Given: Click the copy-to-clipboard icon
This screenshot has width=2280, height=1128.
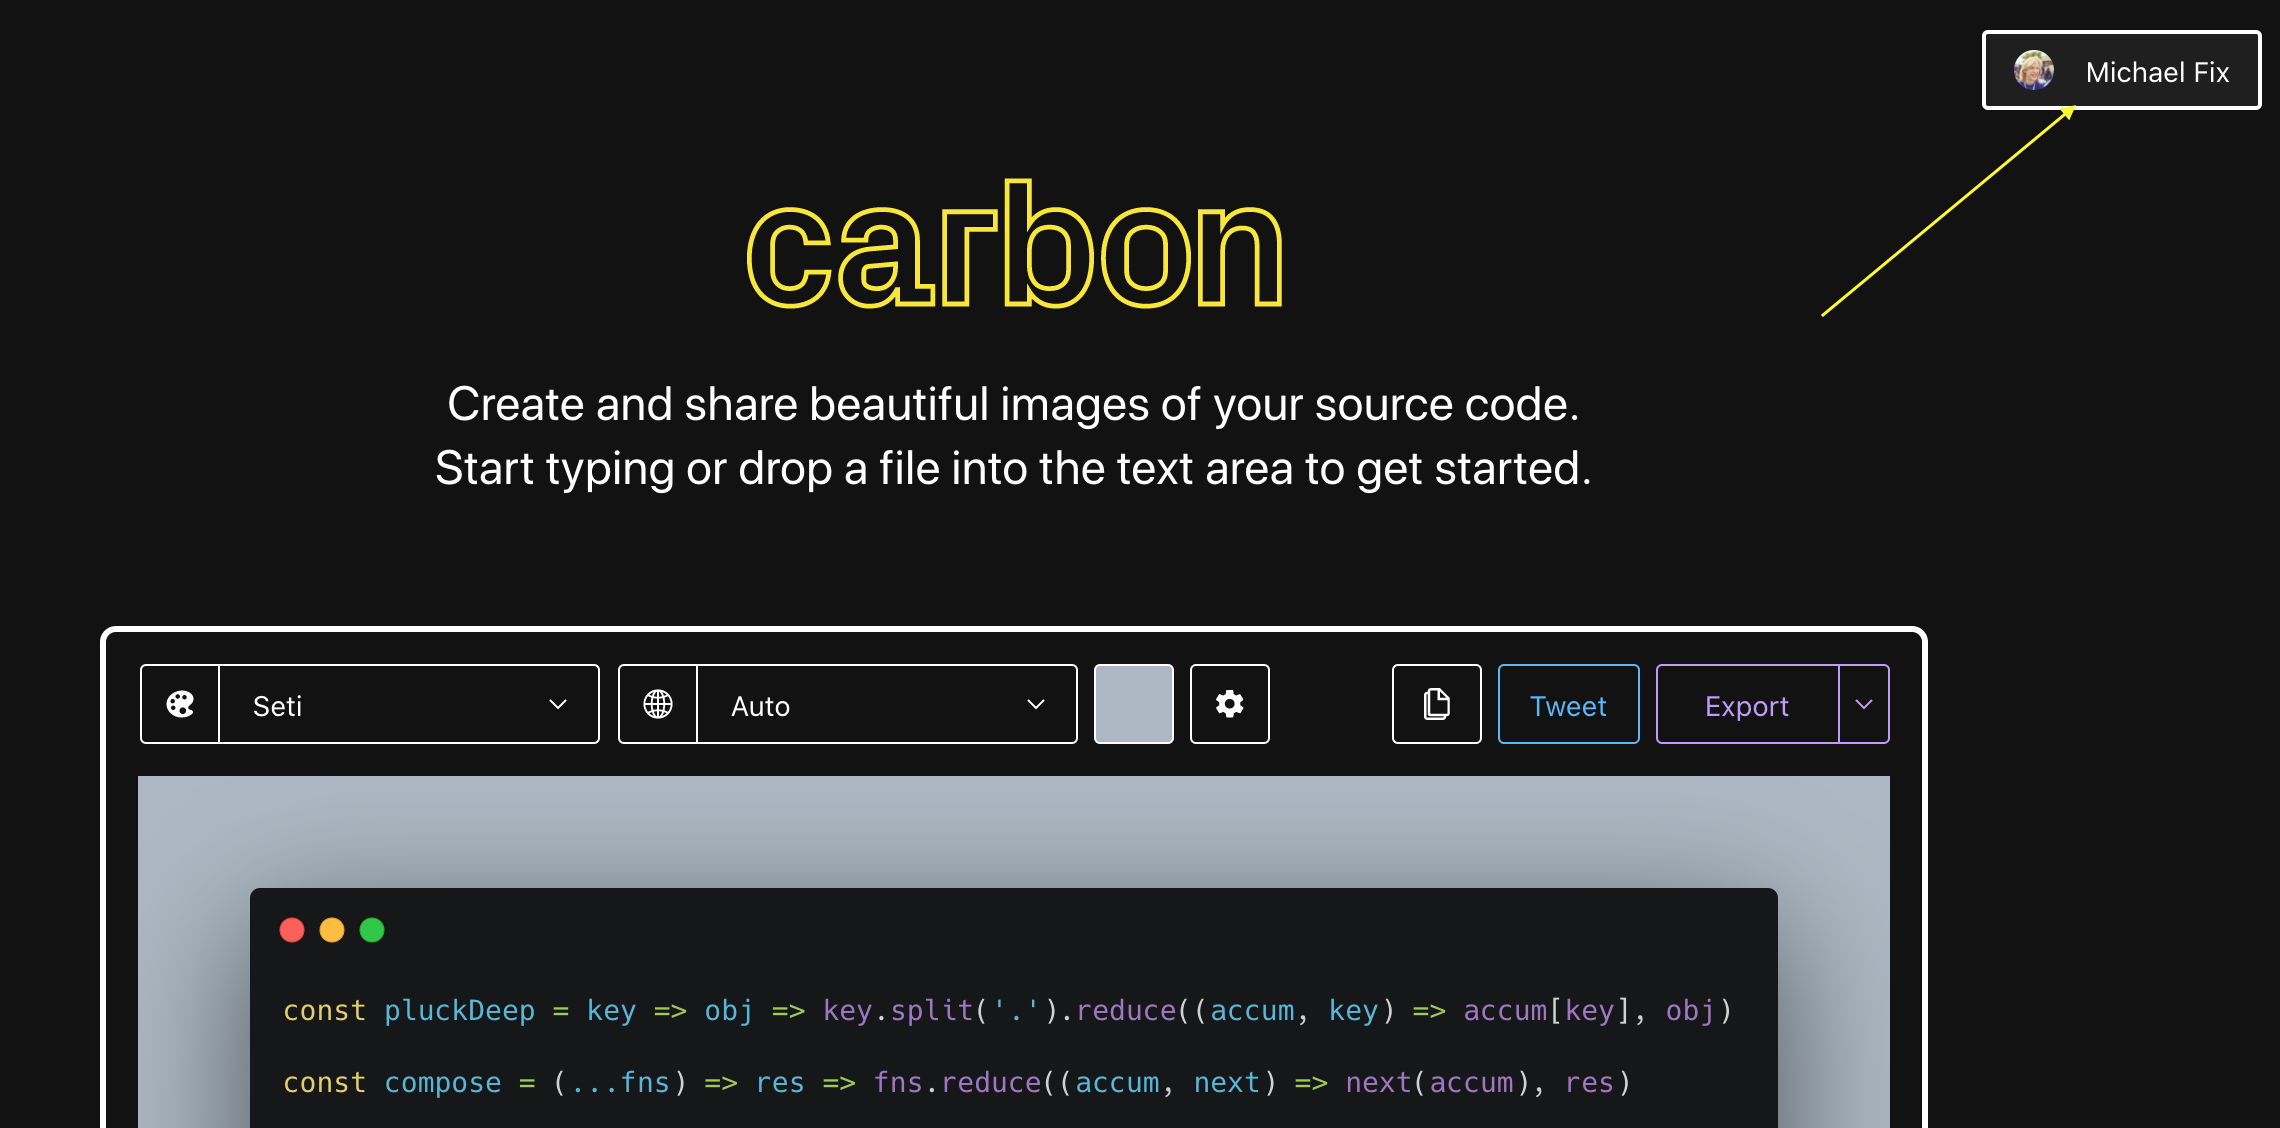Looking at the screenshot, I should click(1436, 704).
